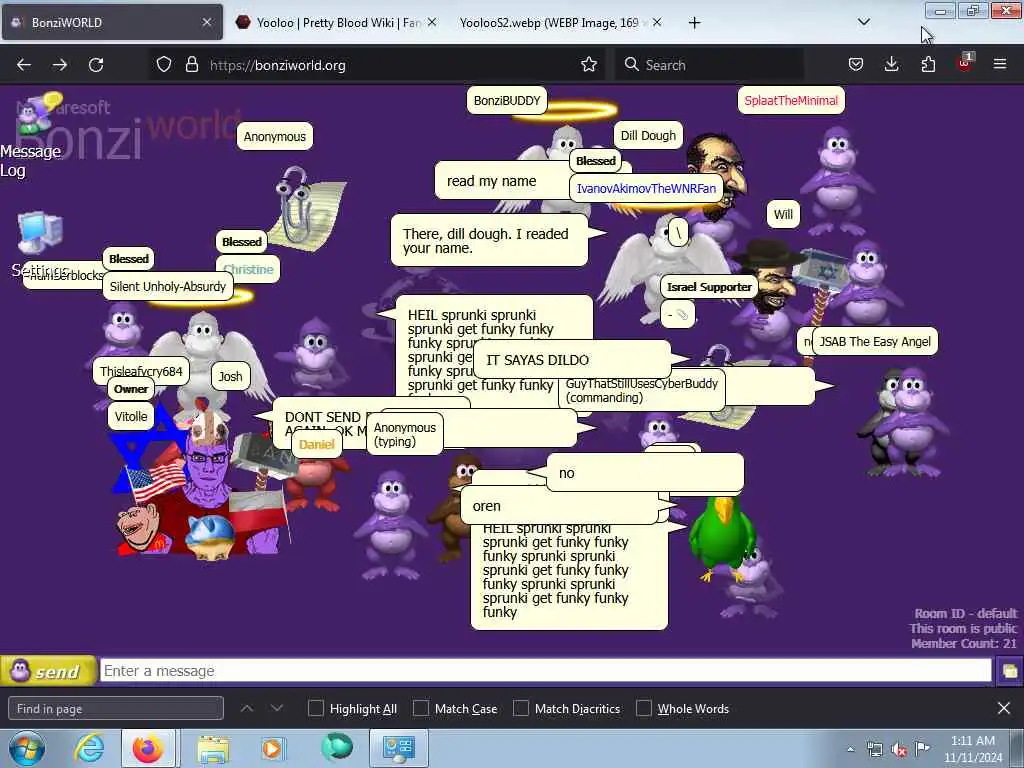This screenshot has width=1024, height=768.
Task: Click the Will name tag
Action: coord(783,214)
